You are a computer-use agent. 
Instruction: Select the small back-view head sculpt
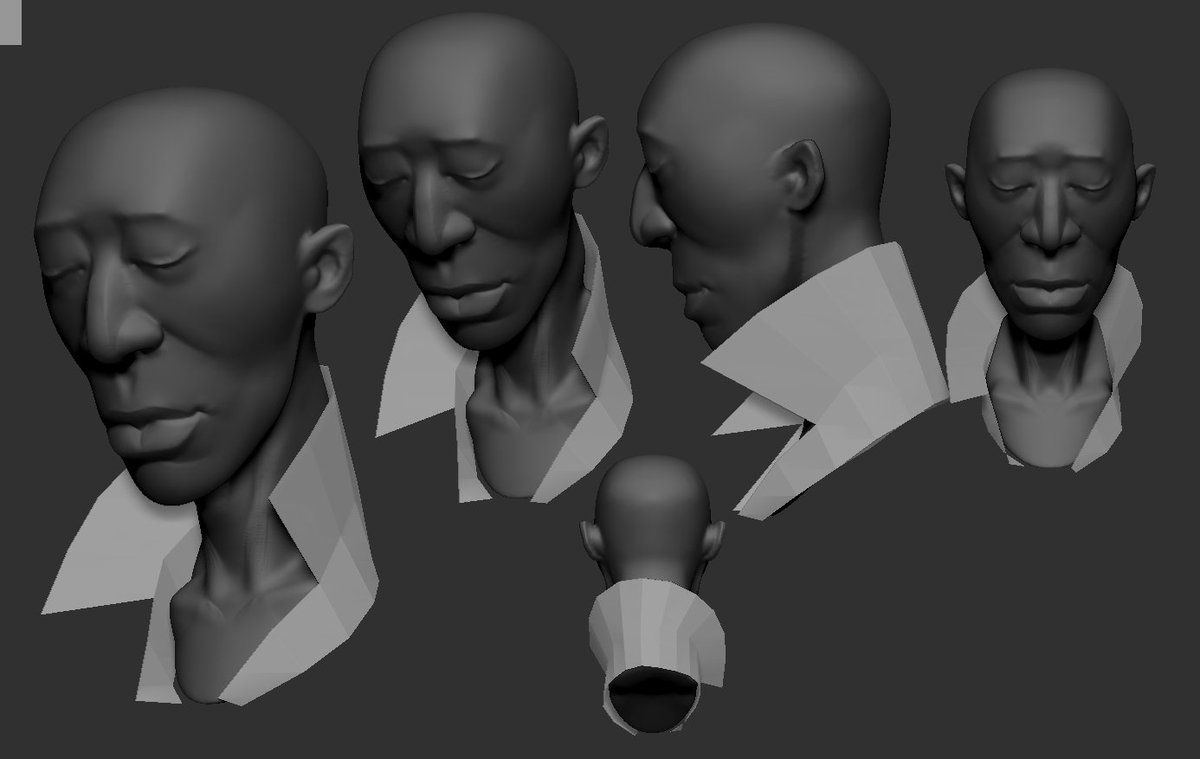[x=653, y=597]
